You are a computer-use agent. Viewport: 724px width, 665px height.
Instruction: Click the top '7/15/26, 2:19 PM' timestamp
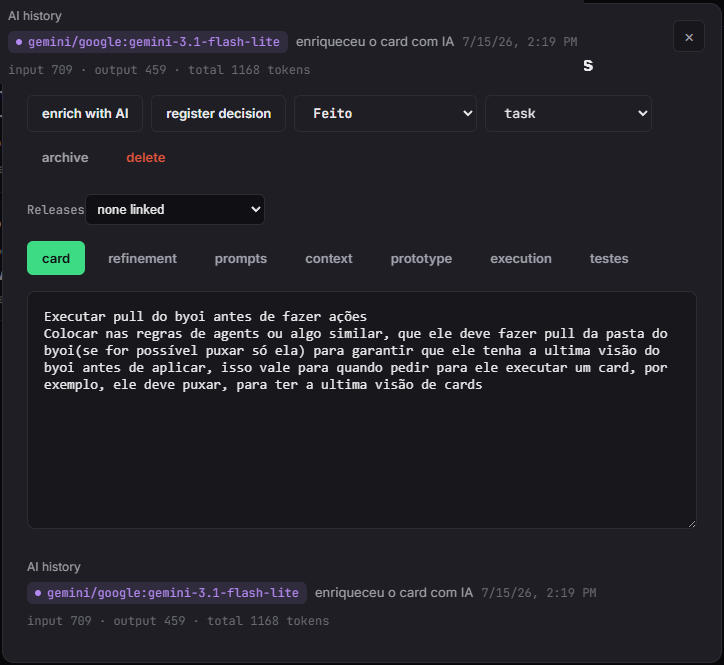point(519,42)
